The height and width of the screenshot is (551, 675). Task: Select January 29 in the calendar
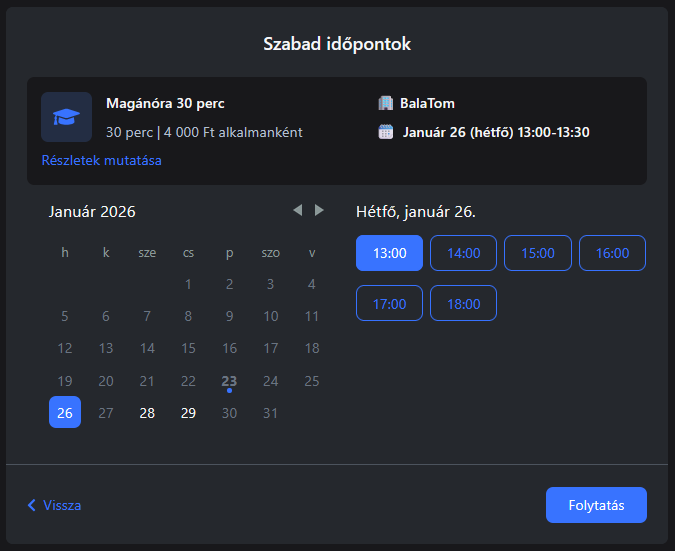point(188,413)
